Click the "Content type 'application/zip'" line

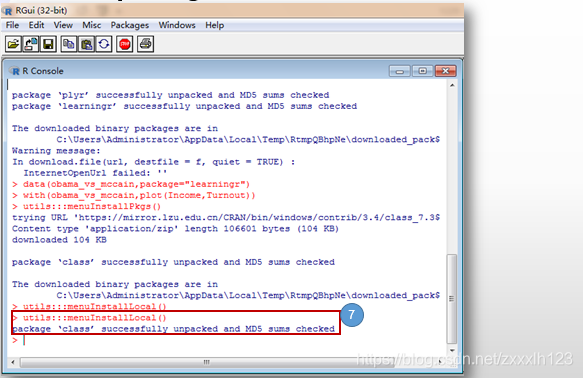(x=175, y=229)
